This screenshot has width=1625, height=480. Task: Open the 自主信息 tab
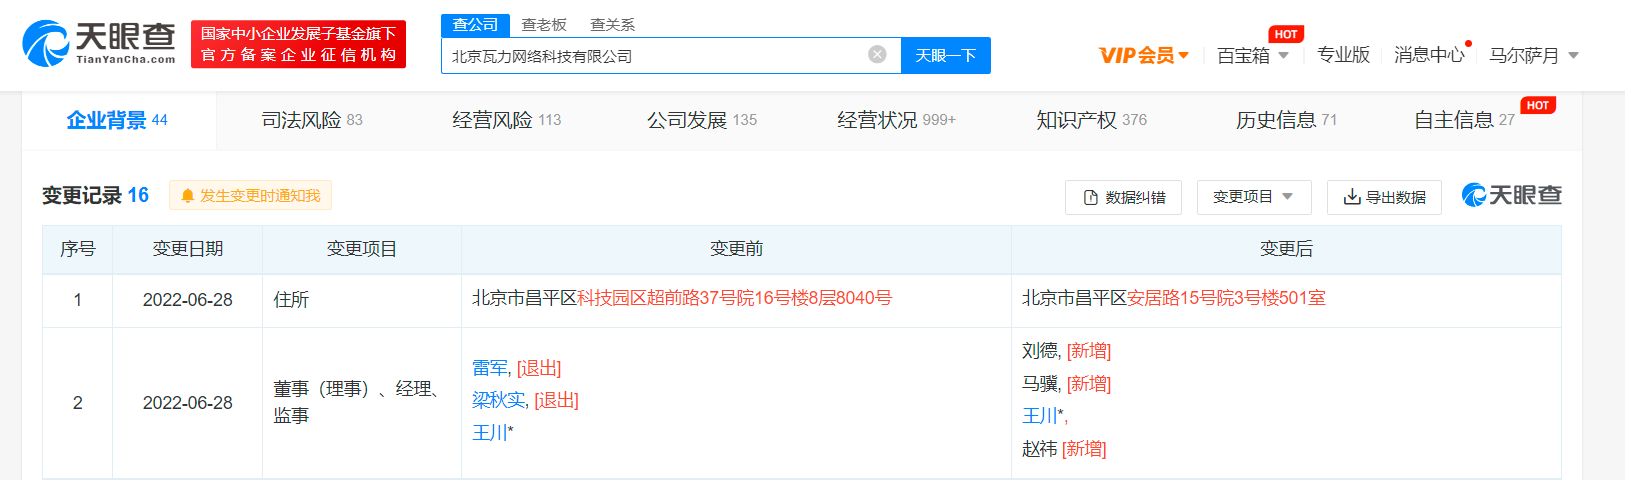point(1464,120)
